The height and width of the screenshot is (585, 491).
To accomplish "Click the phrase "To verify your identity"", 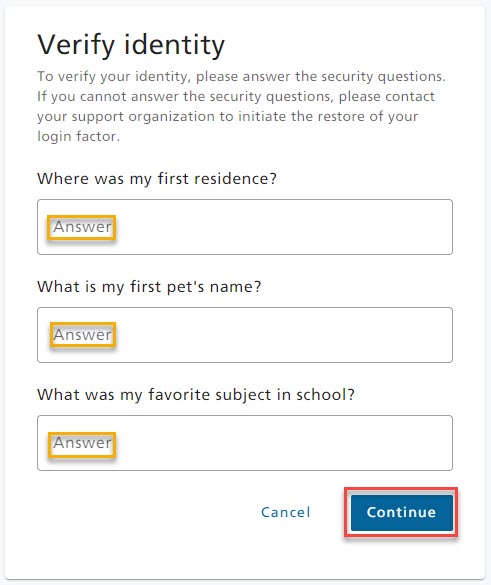I will [111, 76].
